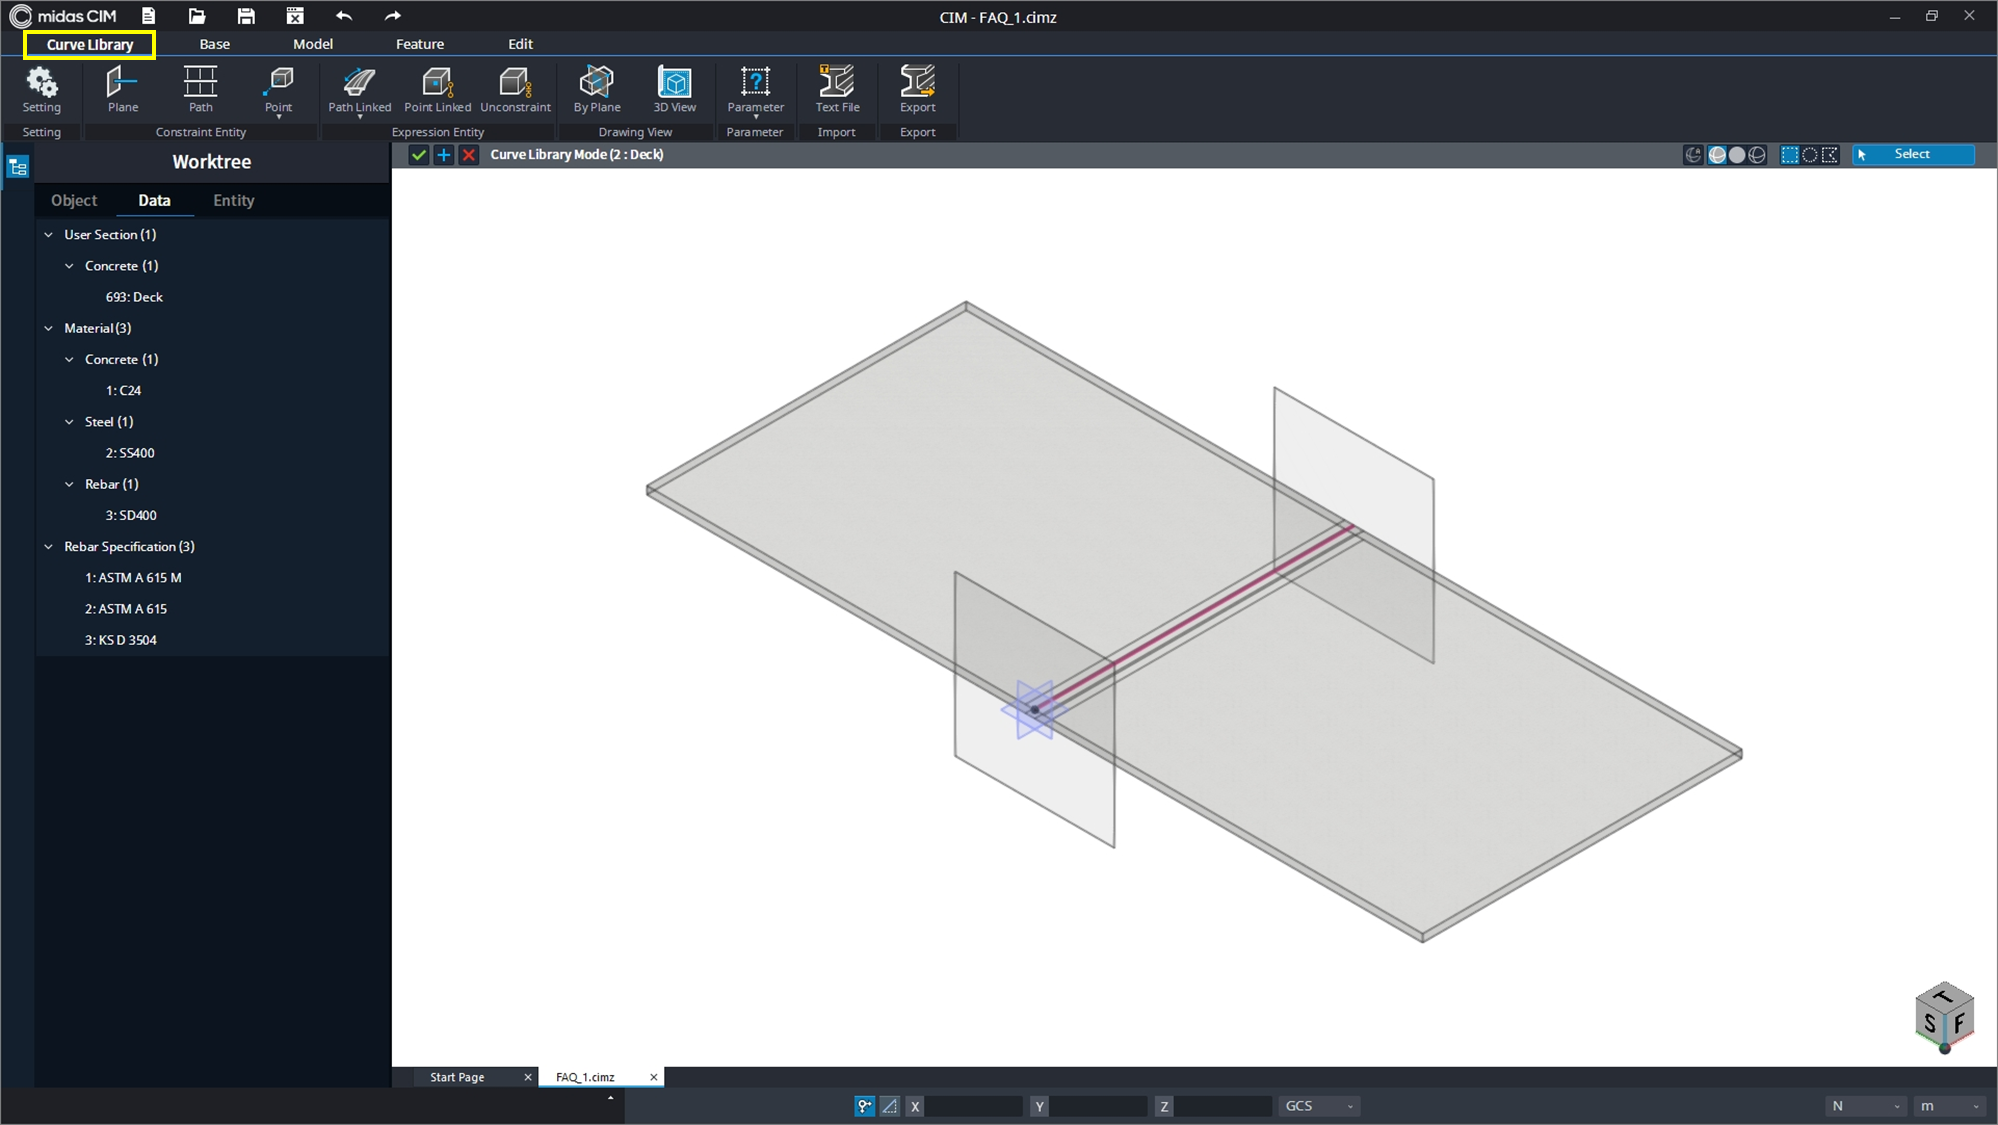This screenshot has width=1998, height=1125.
Task: Switch drawing view to By Plane
Action: pos(597,89)
